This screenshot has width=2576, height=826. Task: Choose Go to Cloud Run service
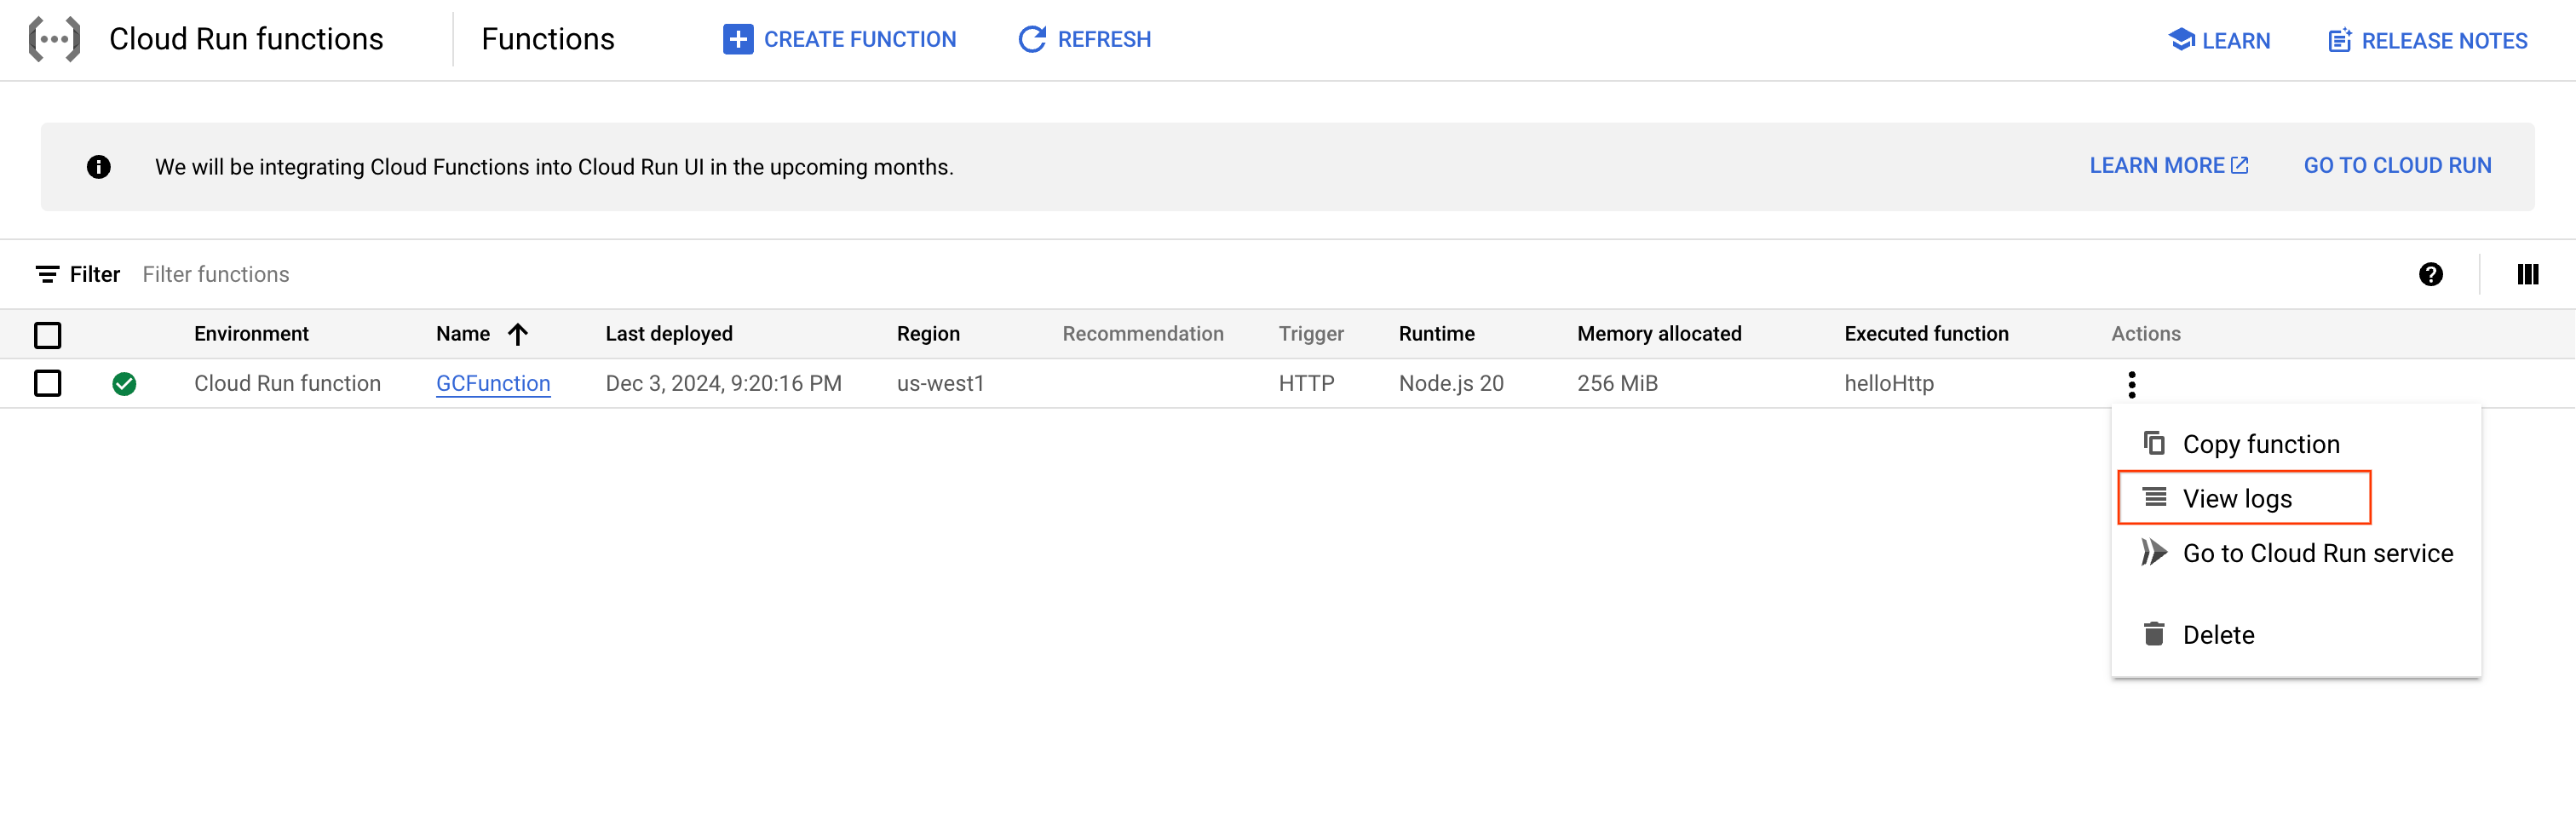click(2295, 553)
